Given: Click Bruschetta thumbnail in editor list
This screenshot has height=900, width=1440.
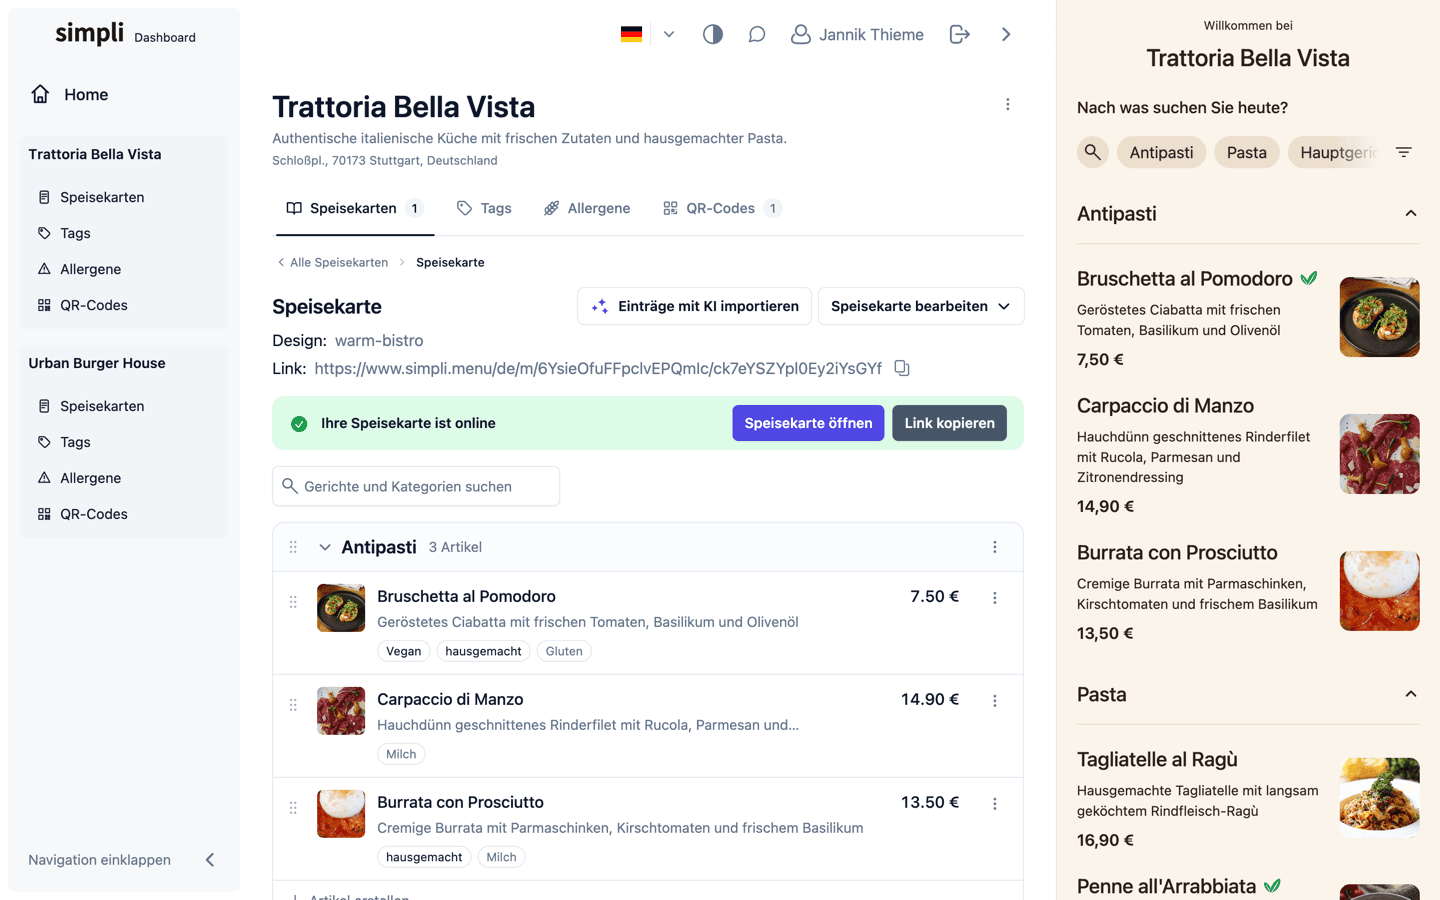Looking at the screenshot, I should pos(341,608).
